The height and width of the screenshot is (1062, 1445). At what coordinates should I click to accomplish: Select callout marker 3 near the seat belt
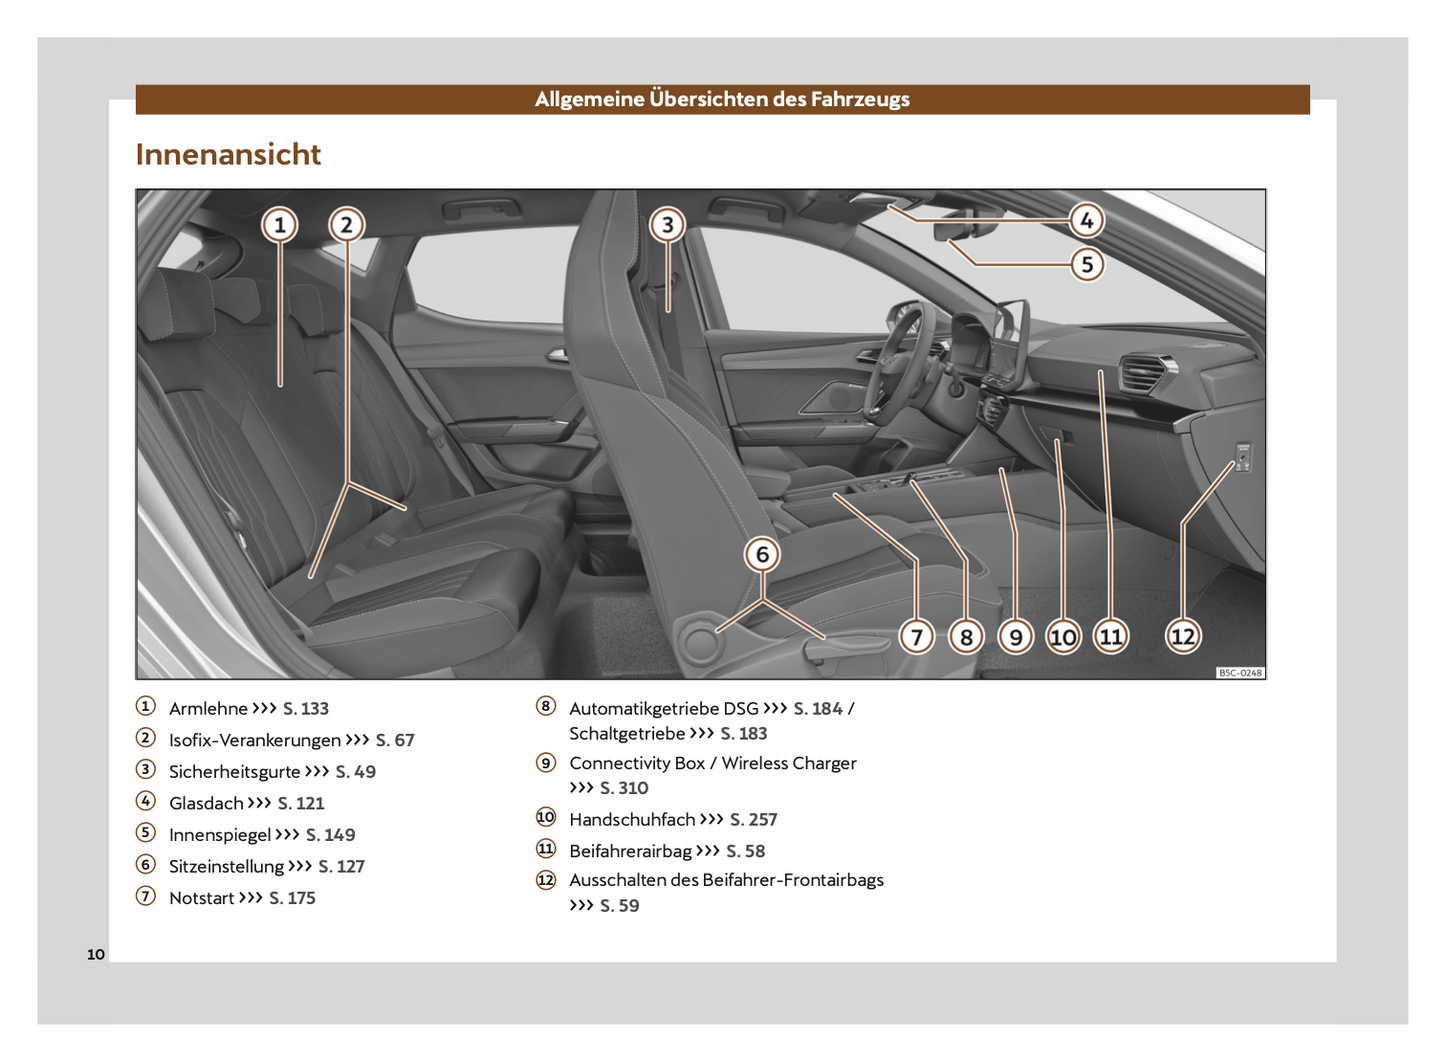[667, 225]
